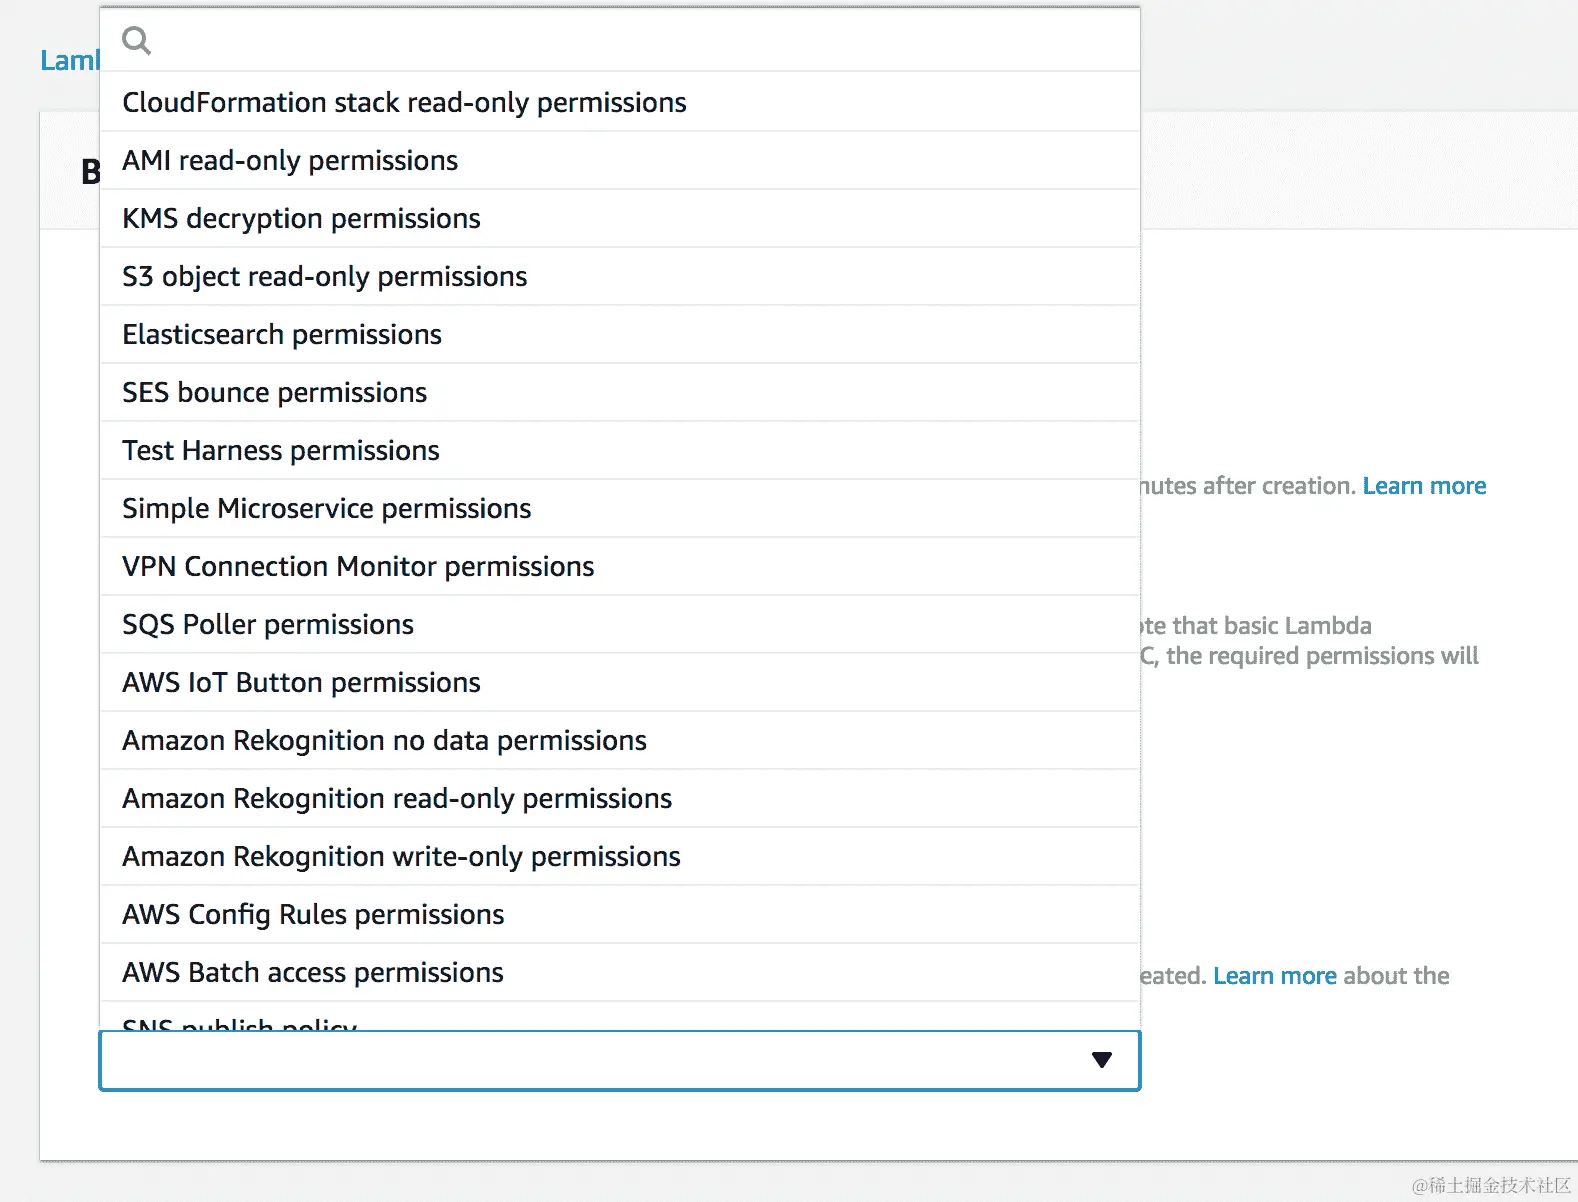Click in the policy search input field
1578x1202 pixels.
tap(640, 40)
